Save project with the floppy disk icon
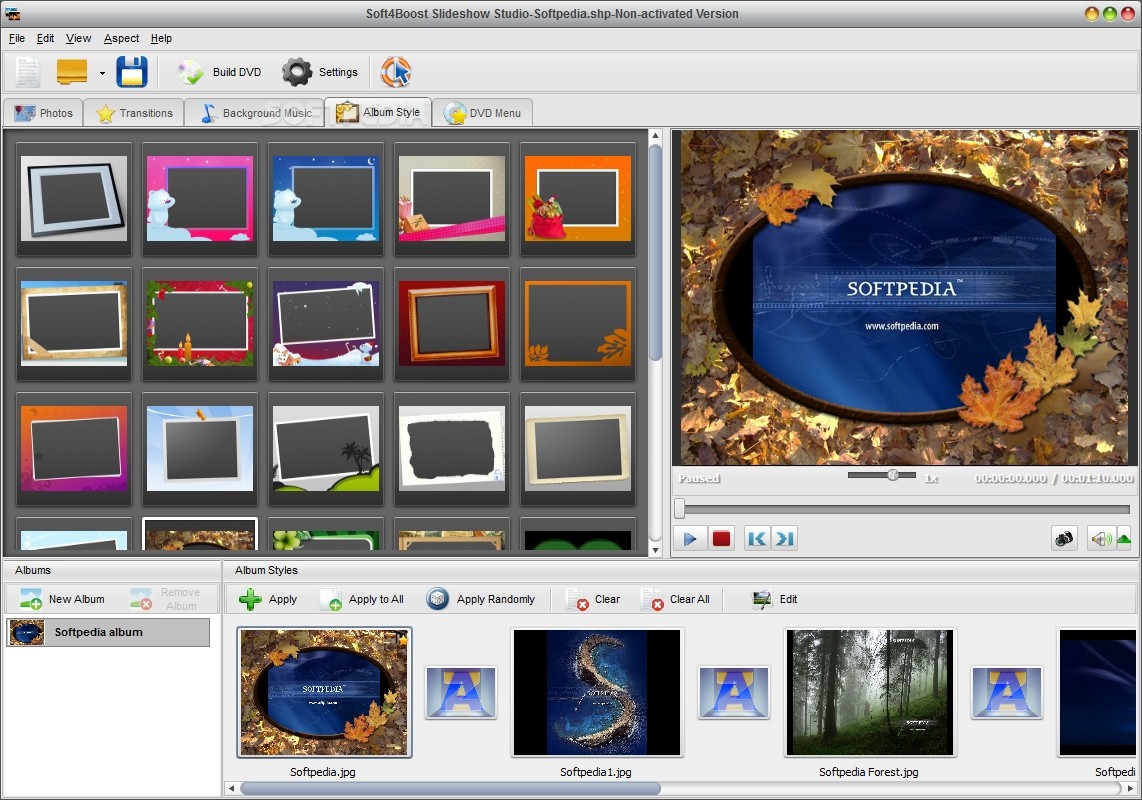Screen dimensions: 1142x800 (132, 72)
